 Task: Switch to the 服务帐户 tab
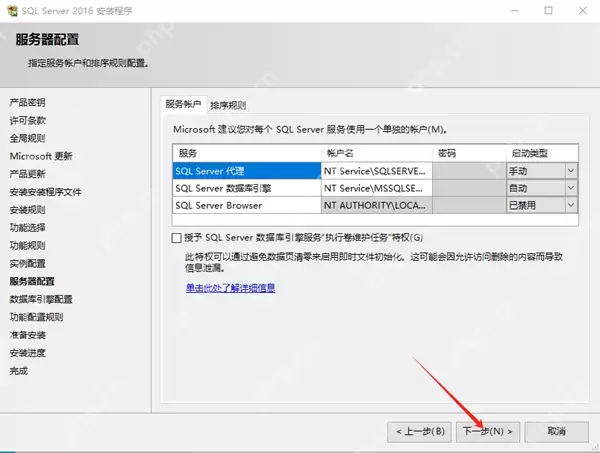coord(183,104)
